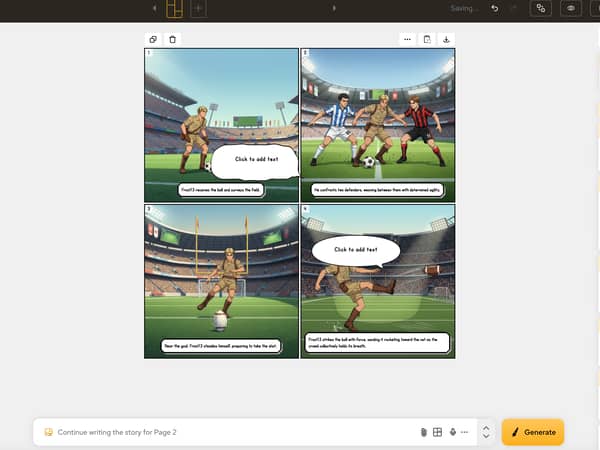Download the comic page
Screen dimensions: 600x450
[x=446, y=39]
